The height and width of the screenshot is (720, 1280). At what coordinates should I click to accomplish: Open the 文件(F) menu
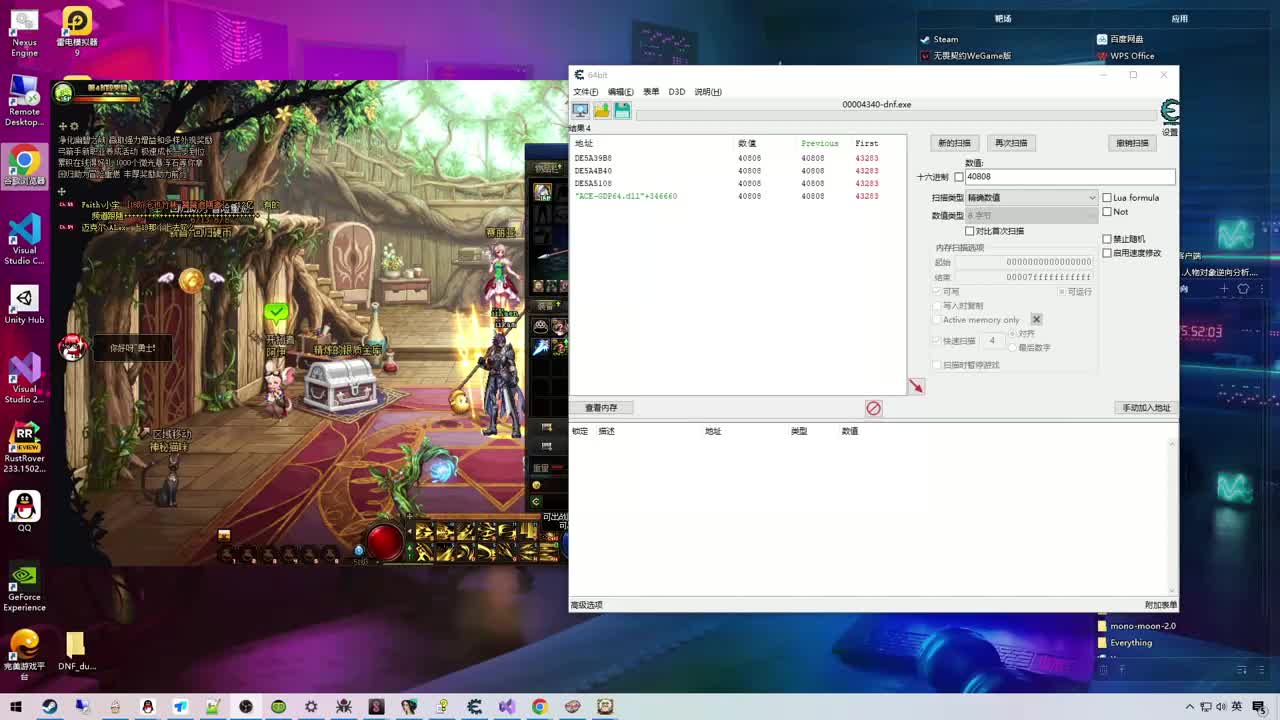coord(585,92)
